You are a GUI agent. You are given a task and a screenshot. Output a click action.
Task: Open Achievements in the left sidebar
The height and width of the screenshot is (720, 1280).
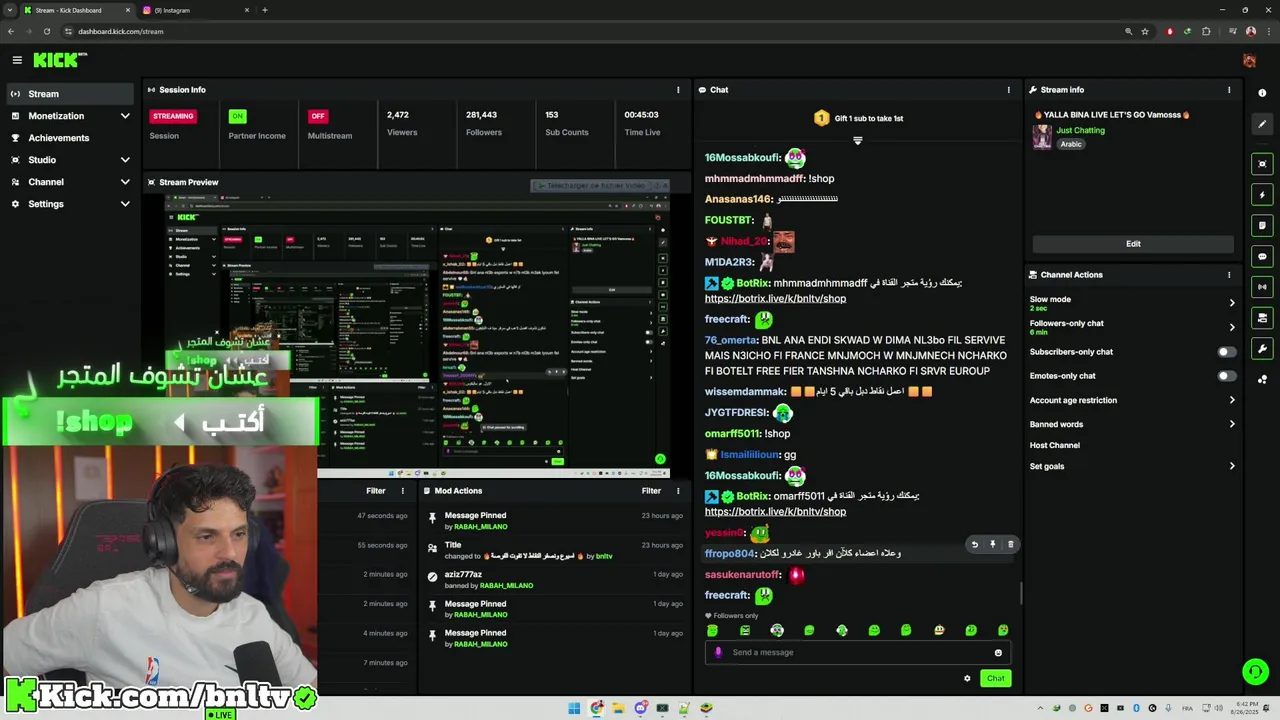(70, 138)
